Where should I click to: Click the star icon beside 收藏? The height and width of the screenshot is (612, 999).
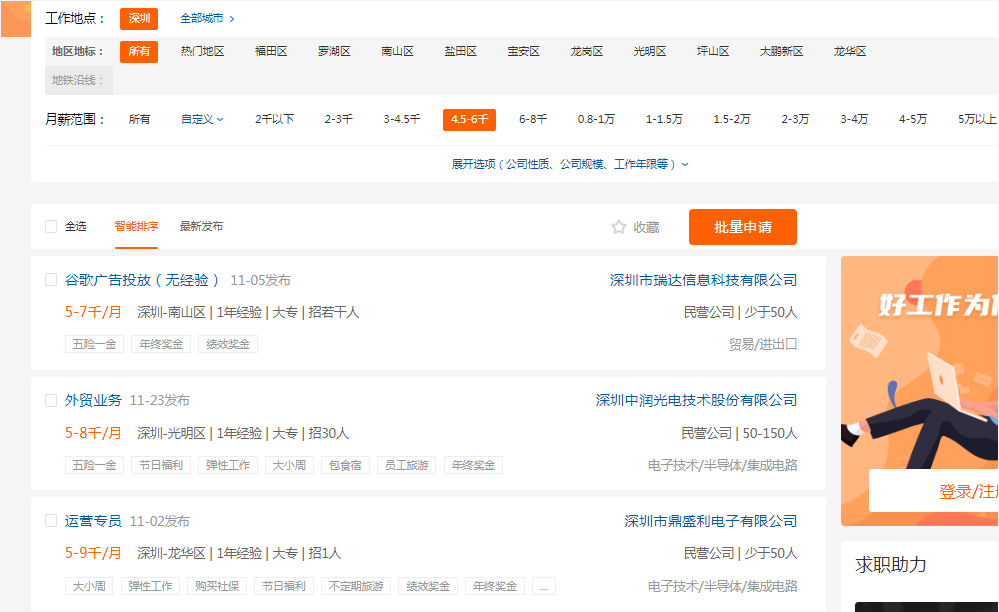(x=618, y=226)
